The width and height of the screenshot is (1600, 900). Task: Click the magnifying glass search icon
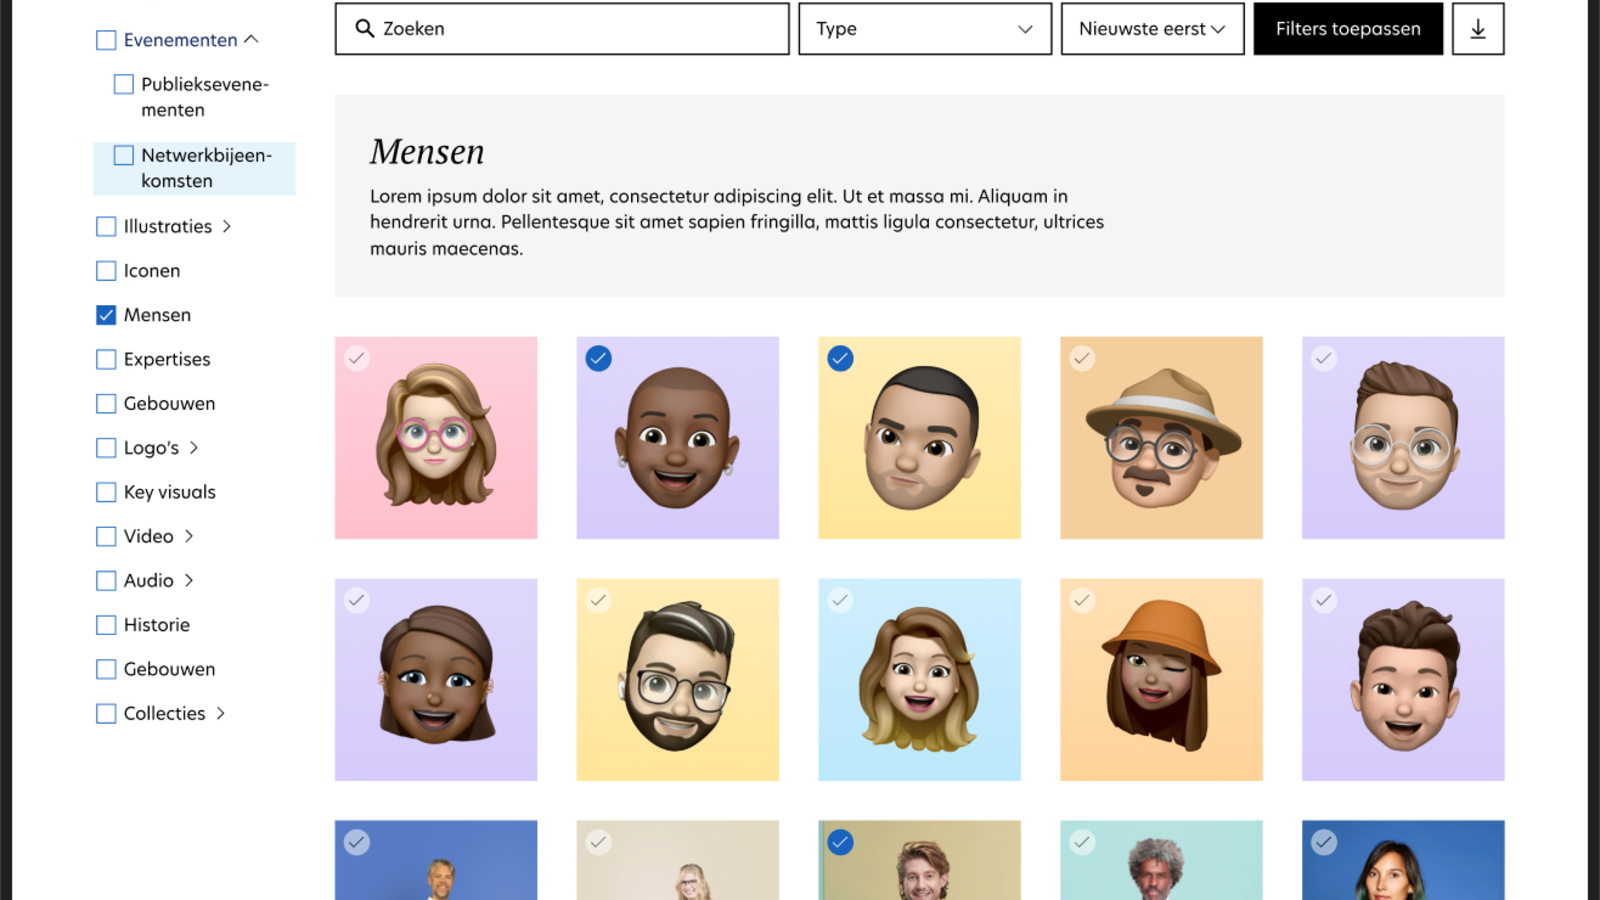point(365,29)
